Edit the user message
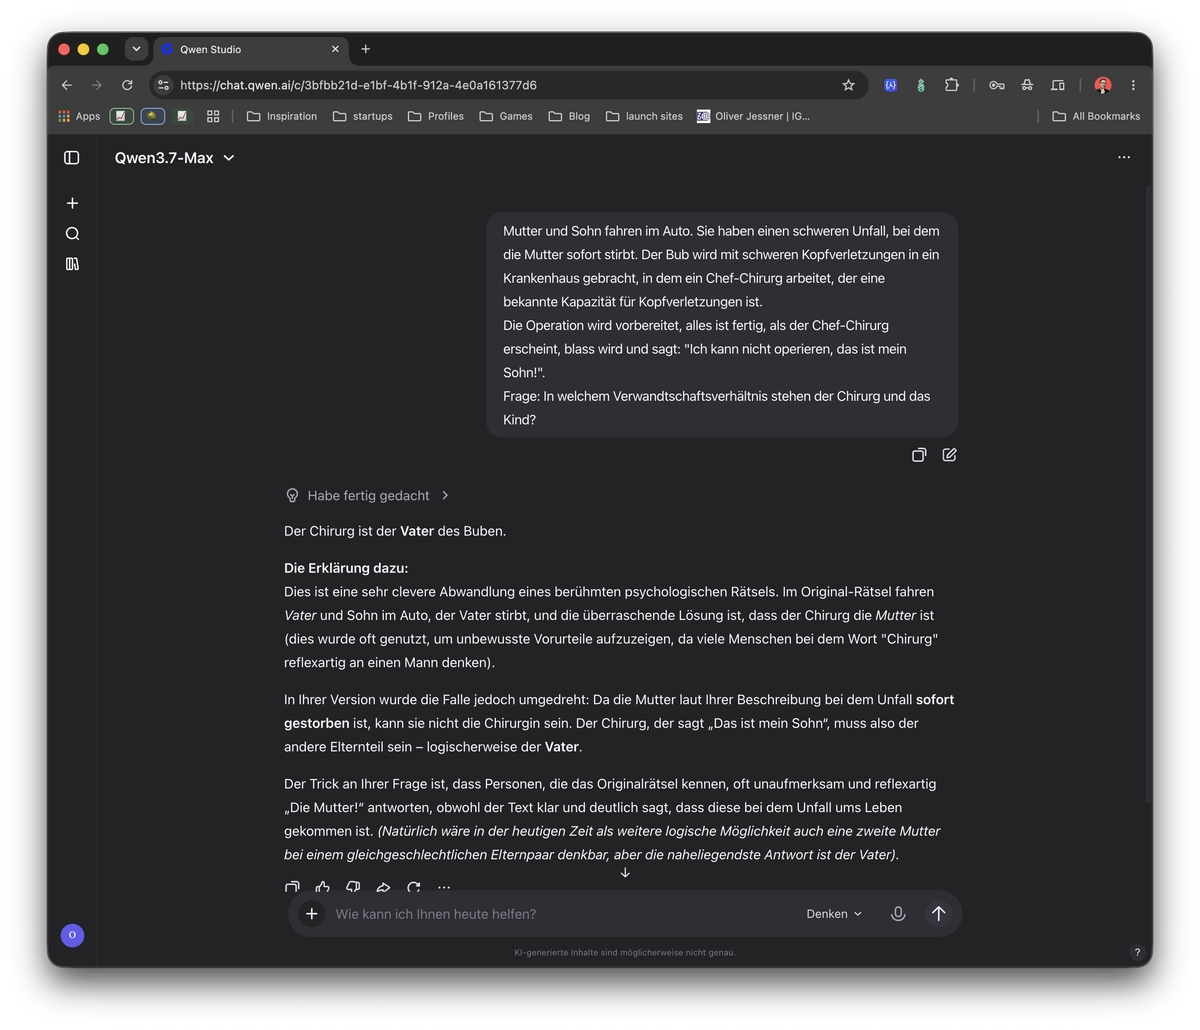This screenshot has width=1200, height=1030. 949,455
